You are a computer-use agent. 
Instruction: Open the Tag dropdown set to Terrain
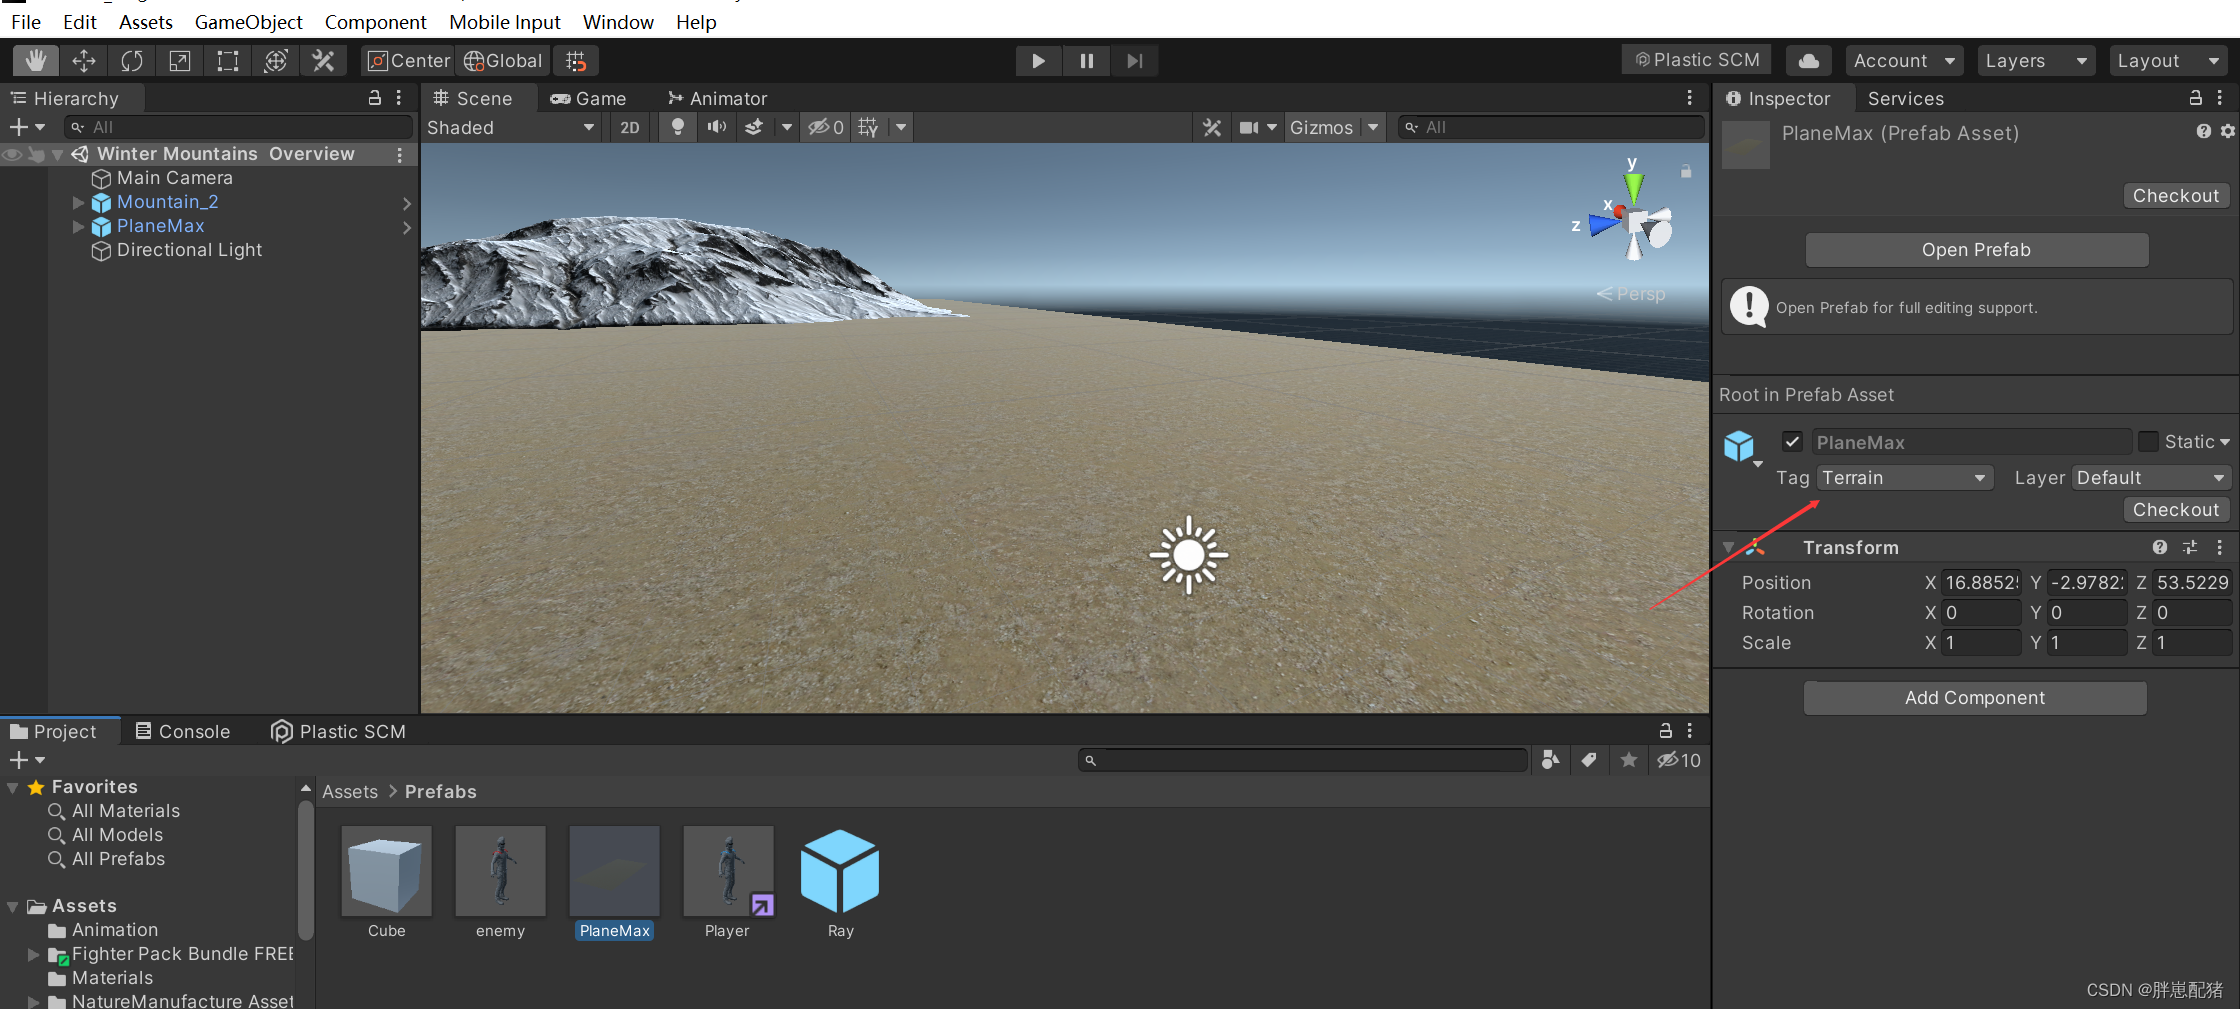[1903, 477]
